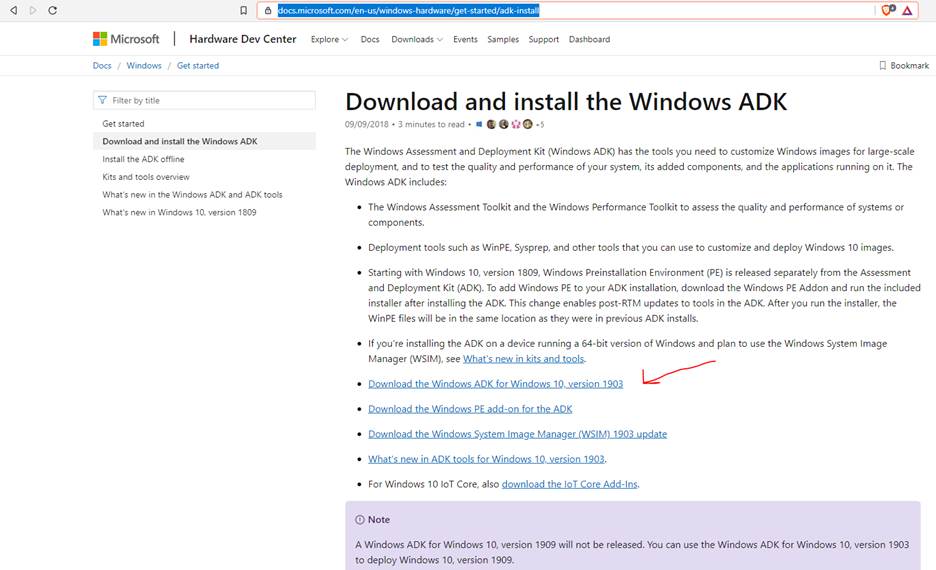Open the Brave Shields lion icon
The height and width of the screenshot is (570, 936).
click(x=888, y=10)
